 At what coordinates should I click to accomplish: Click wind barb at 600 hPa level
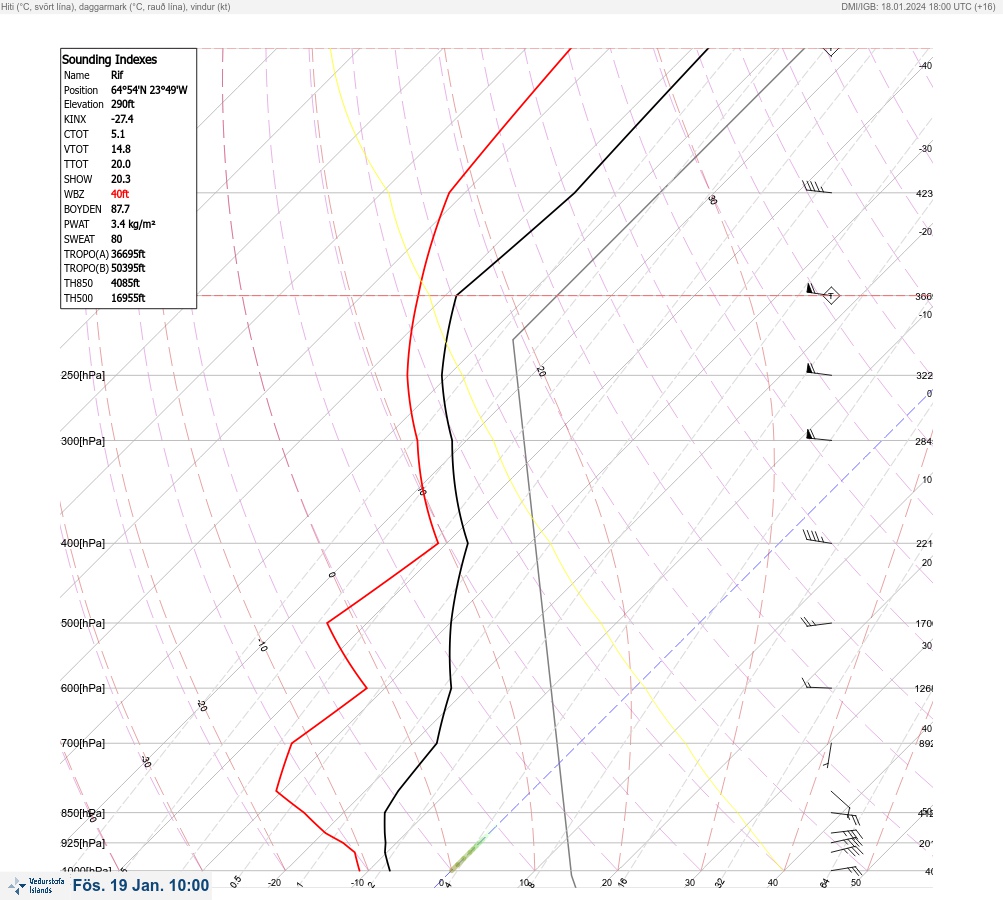[817, 684]
